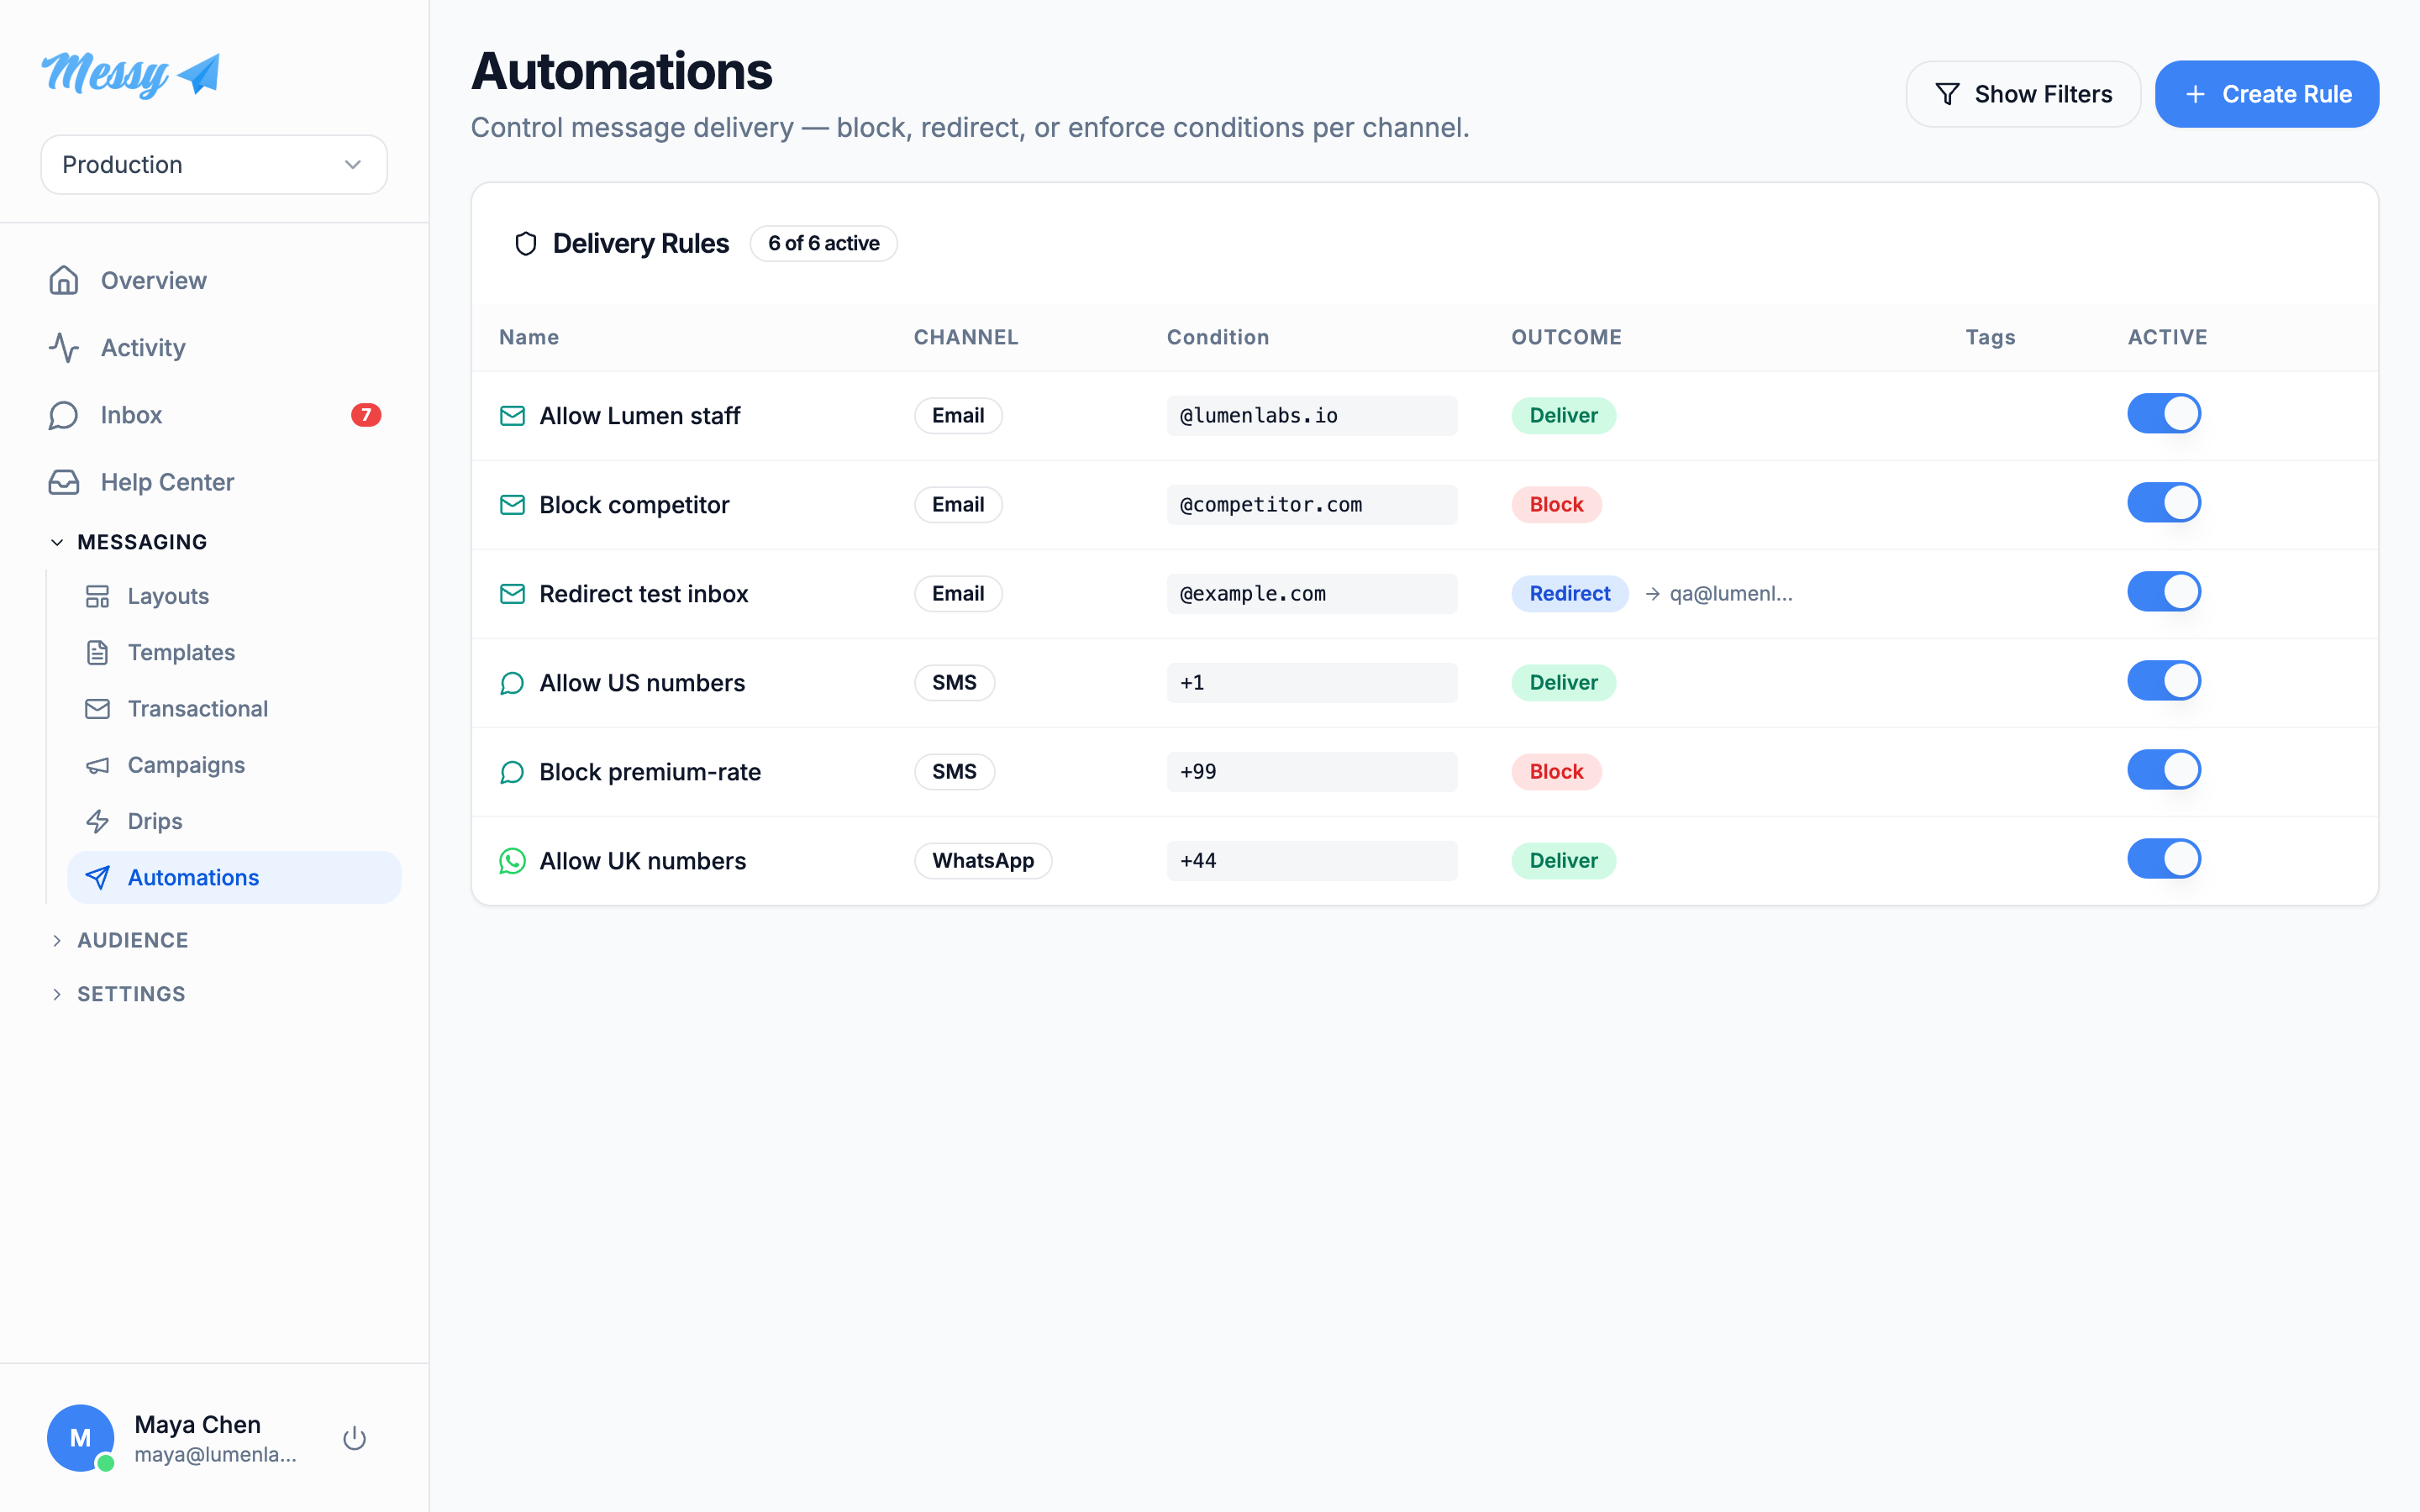Open Drips in the sidebar
The image size is (2420, 1512).
coord(234,821)
